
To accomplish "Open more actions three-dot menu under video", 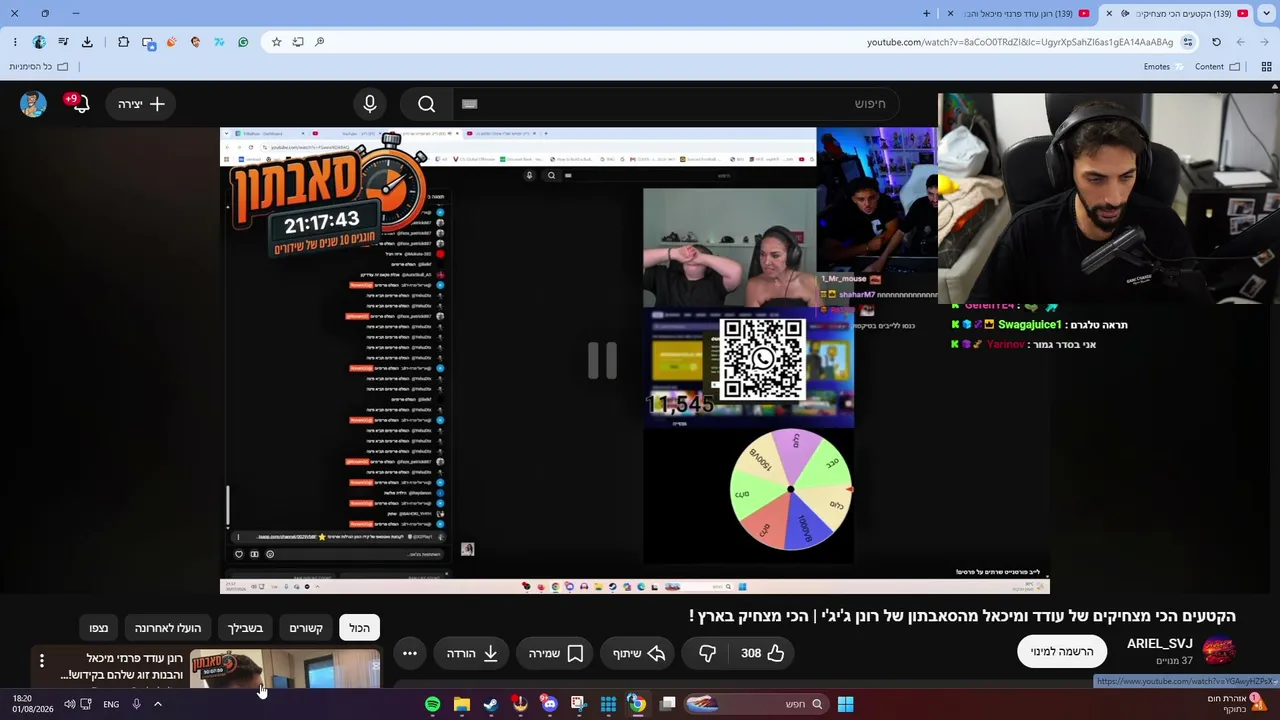I will coord(410,653).
